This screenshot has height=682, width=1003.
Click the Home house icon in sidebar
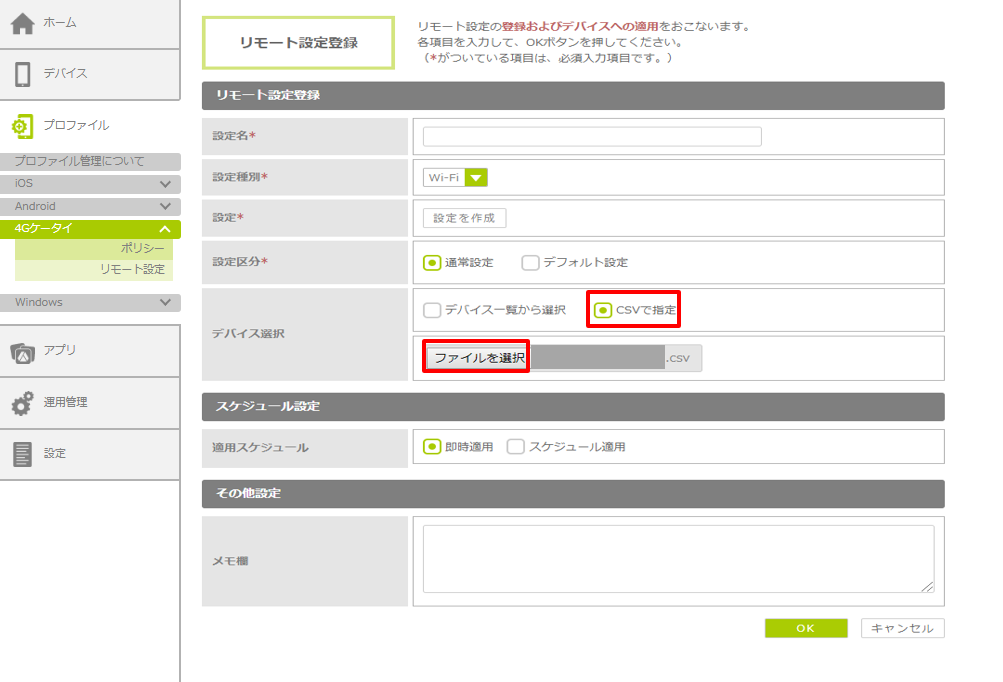(22, 24)
